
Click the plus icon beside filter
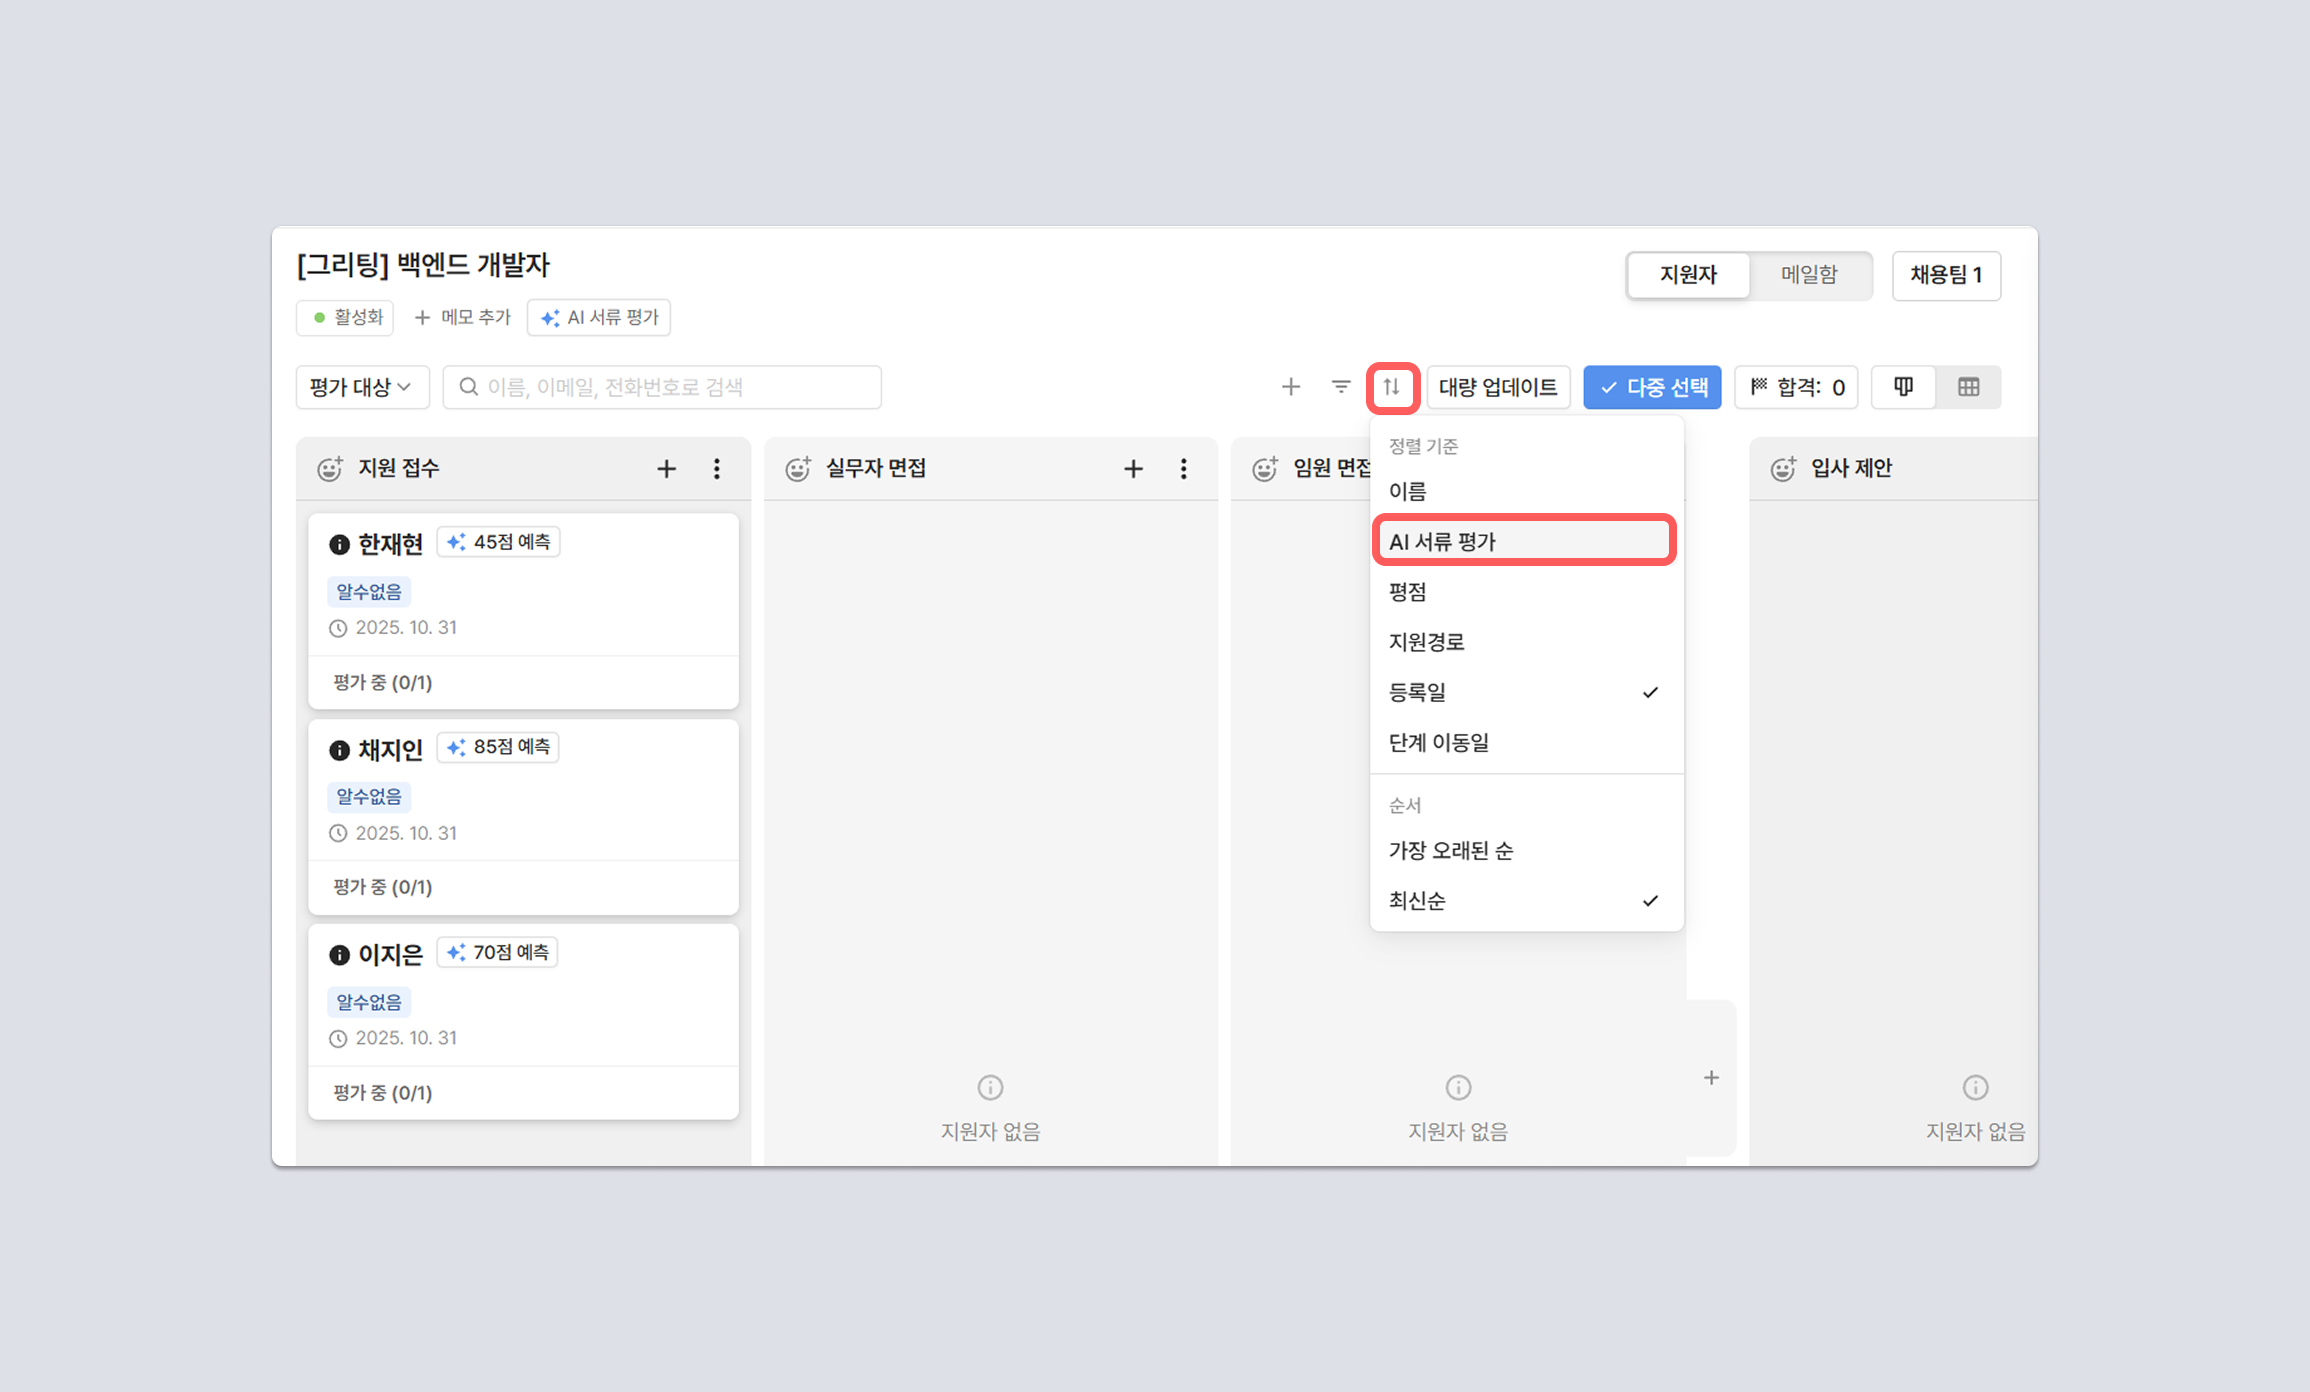pos(1291,387)
